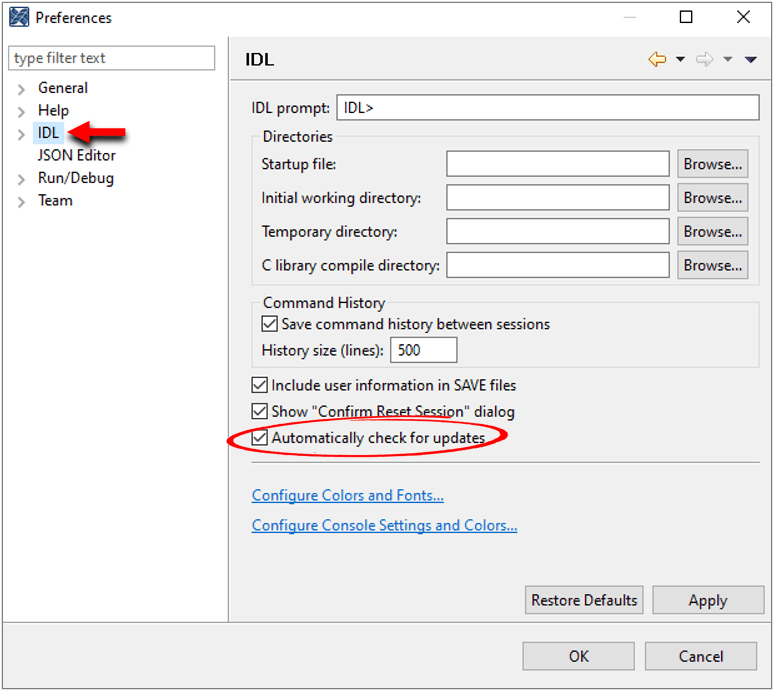
Task: Click the C library compile directory field
Action: [x=558, y=265]
